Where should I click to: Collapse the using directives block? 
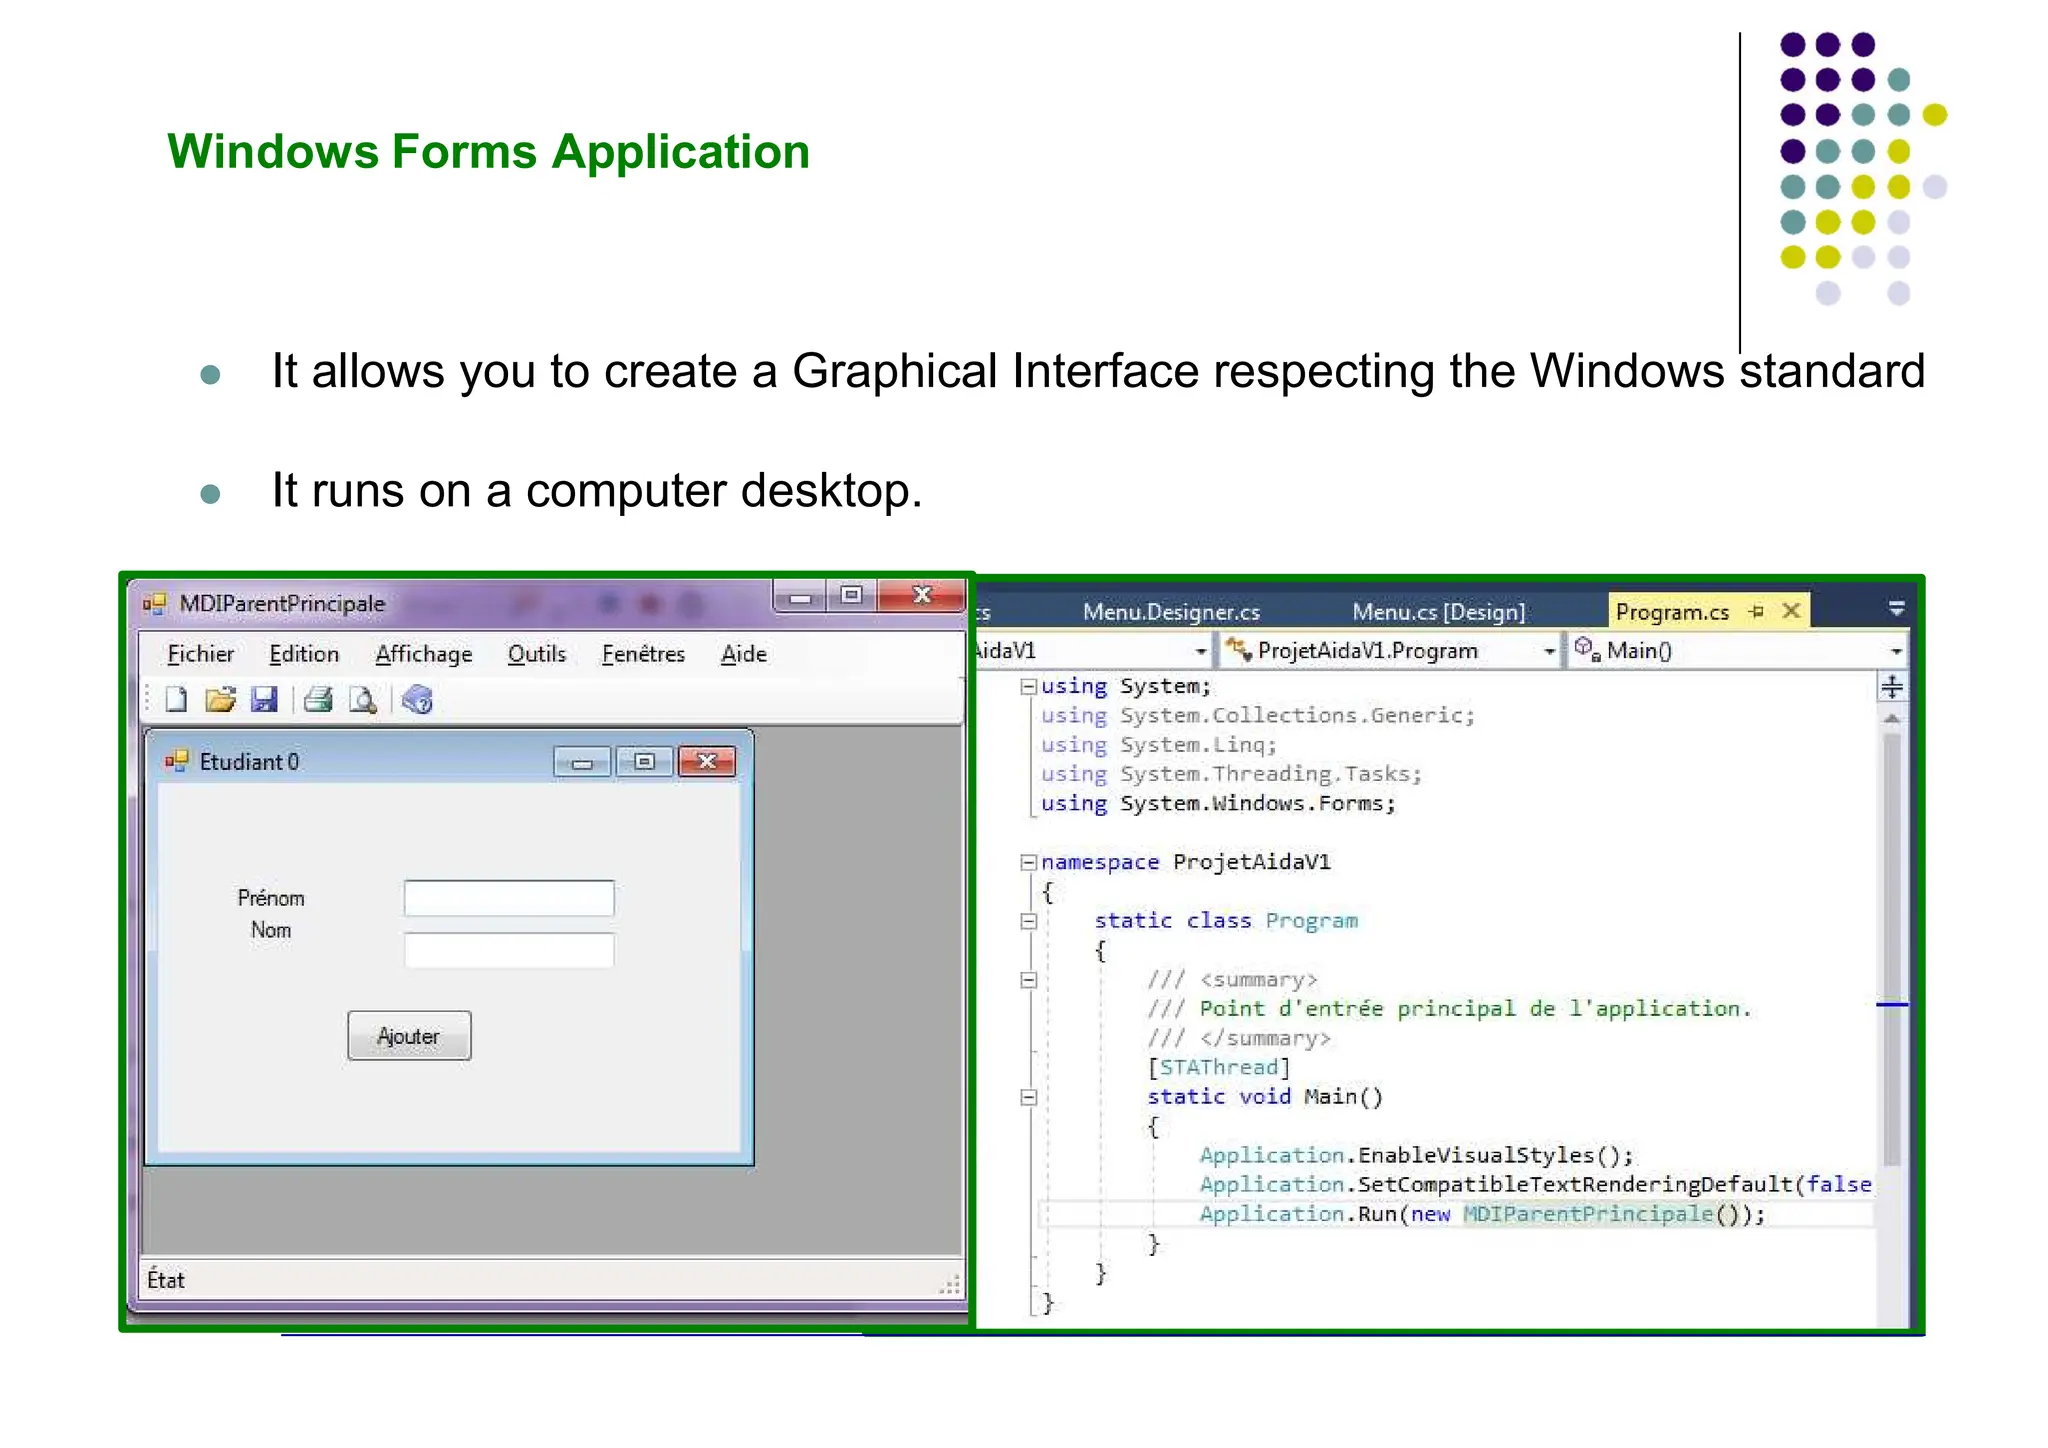[1028, 686]
